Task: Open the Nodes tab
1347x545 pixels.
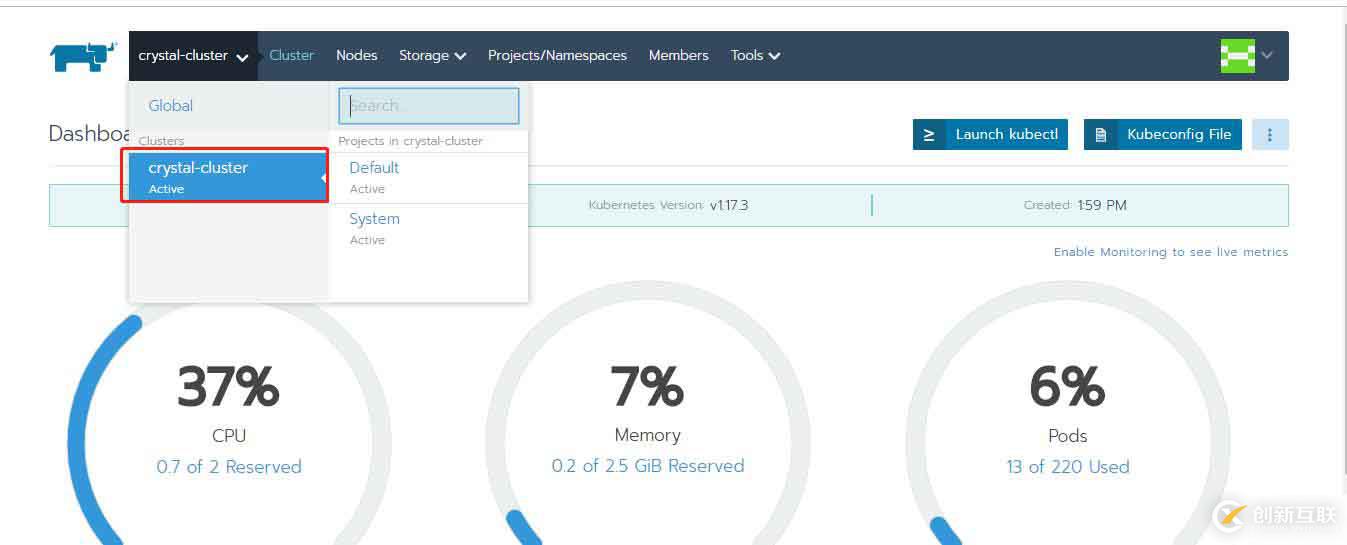Action: [x=357, y=56]
